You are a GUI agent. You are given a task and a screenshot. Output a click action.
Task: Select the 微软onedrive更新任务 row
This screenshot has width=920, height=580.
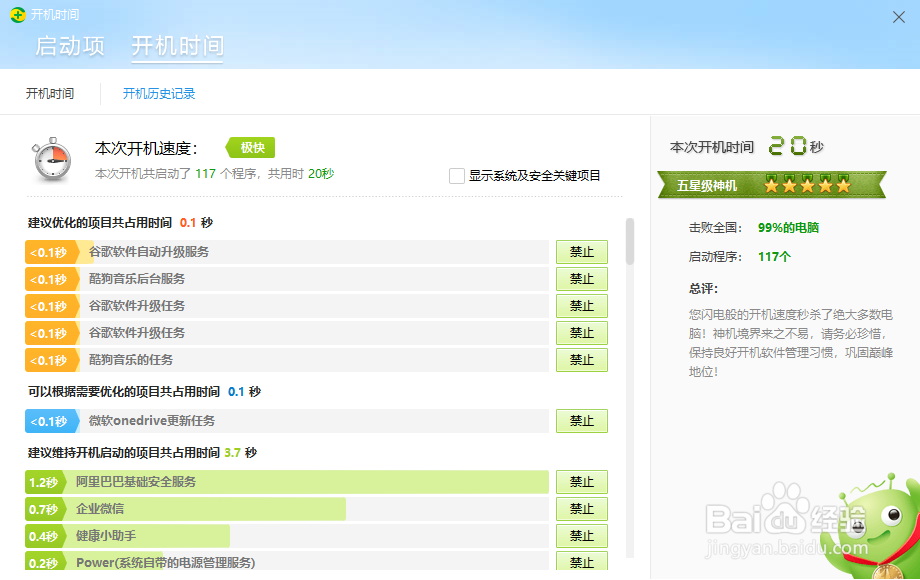287,421
